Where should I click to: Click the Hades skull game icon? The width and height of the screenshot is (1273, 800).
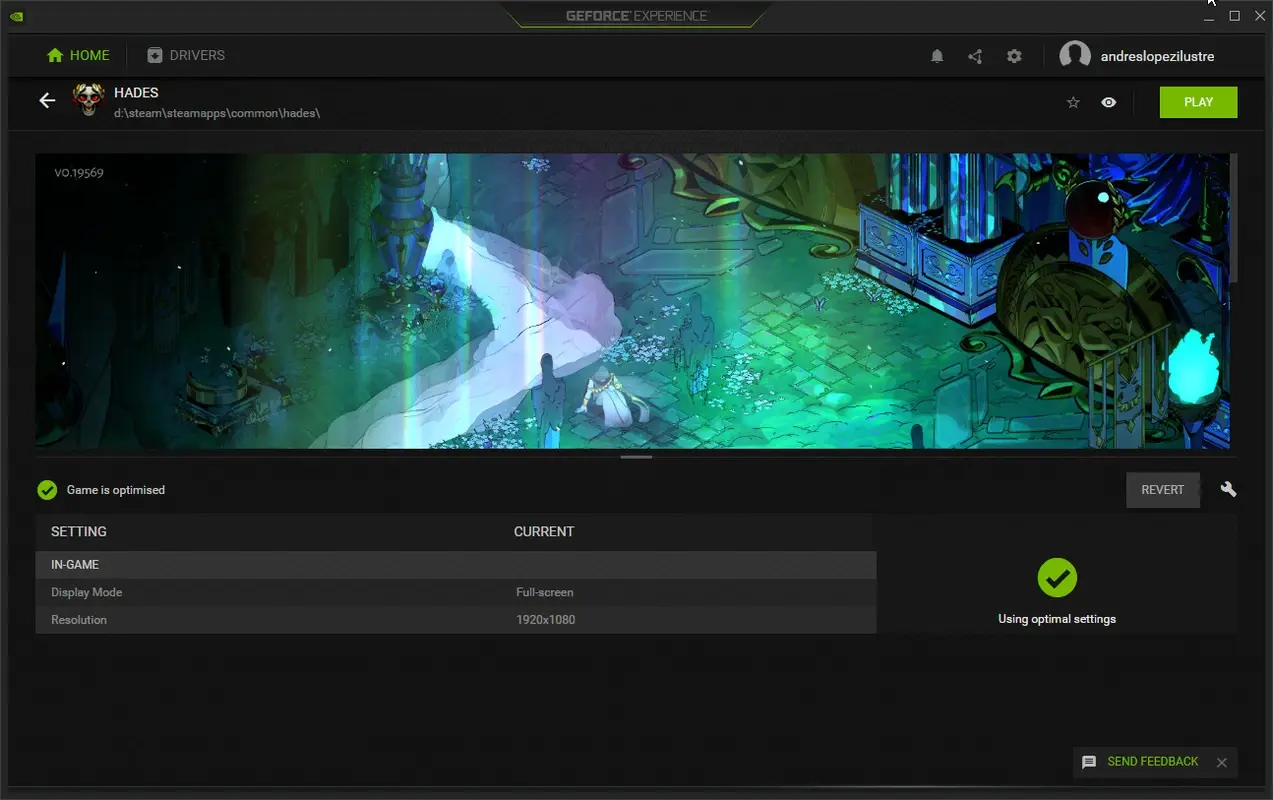(x=88, y=100)
